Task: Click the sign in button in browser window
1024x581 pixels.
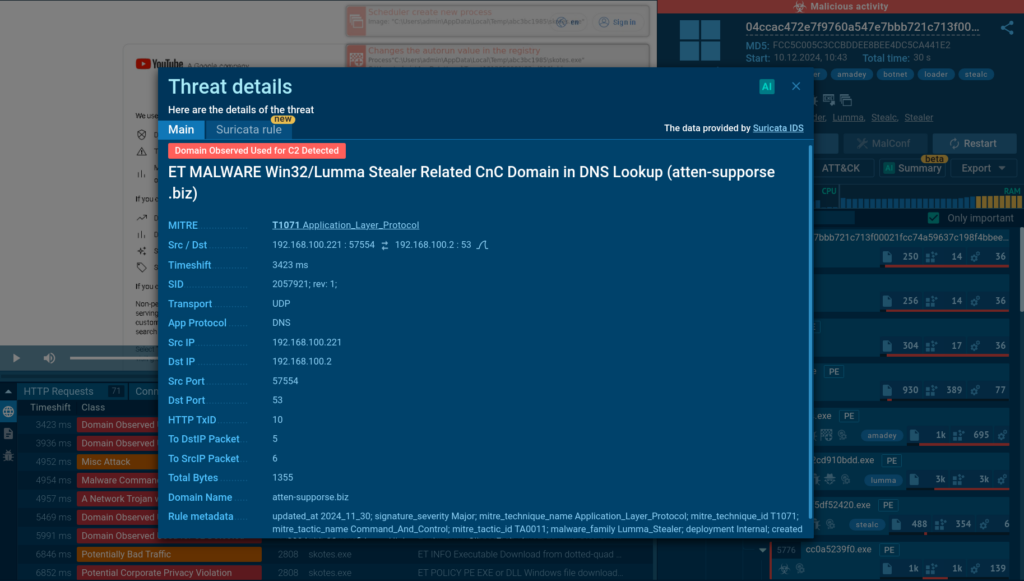Action: tap(617, 22)
